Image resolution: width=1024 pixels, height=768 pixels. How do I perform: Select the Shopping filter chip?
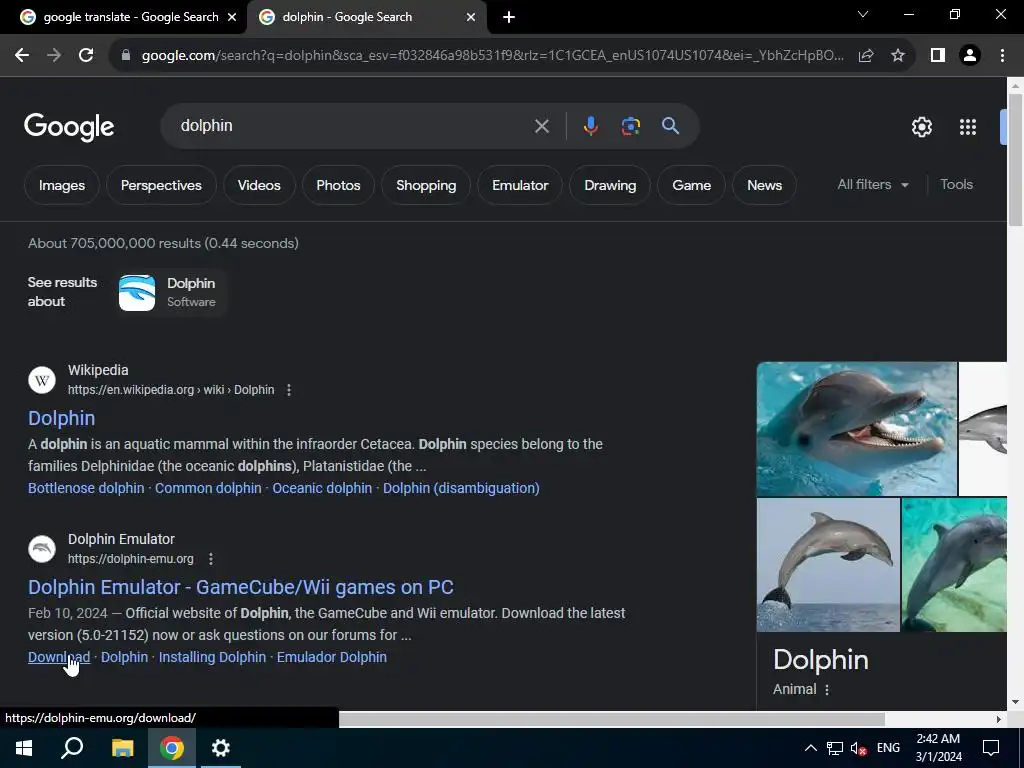(426, 185)
